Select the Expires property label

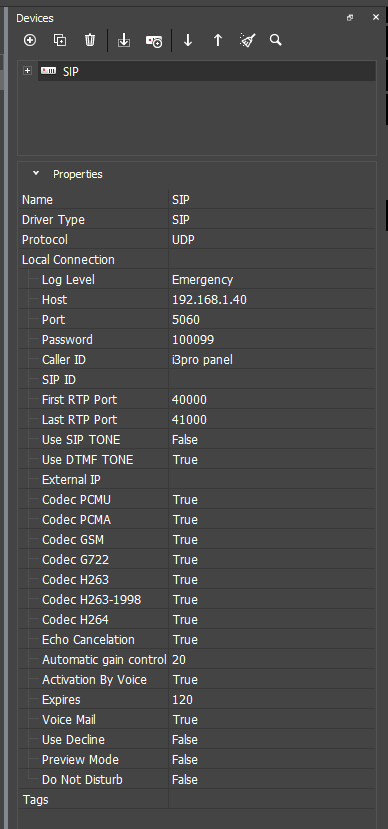coord(61,700)
